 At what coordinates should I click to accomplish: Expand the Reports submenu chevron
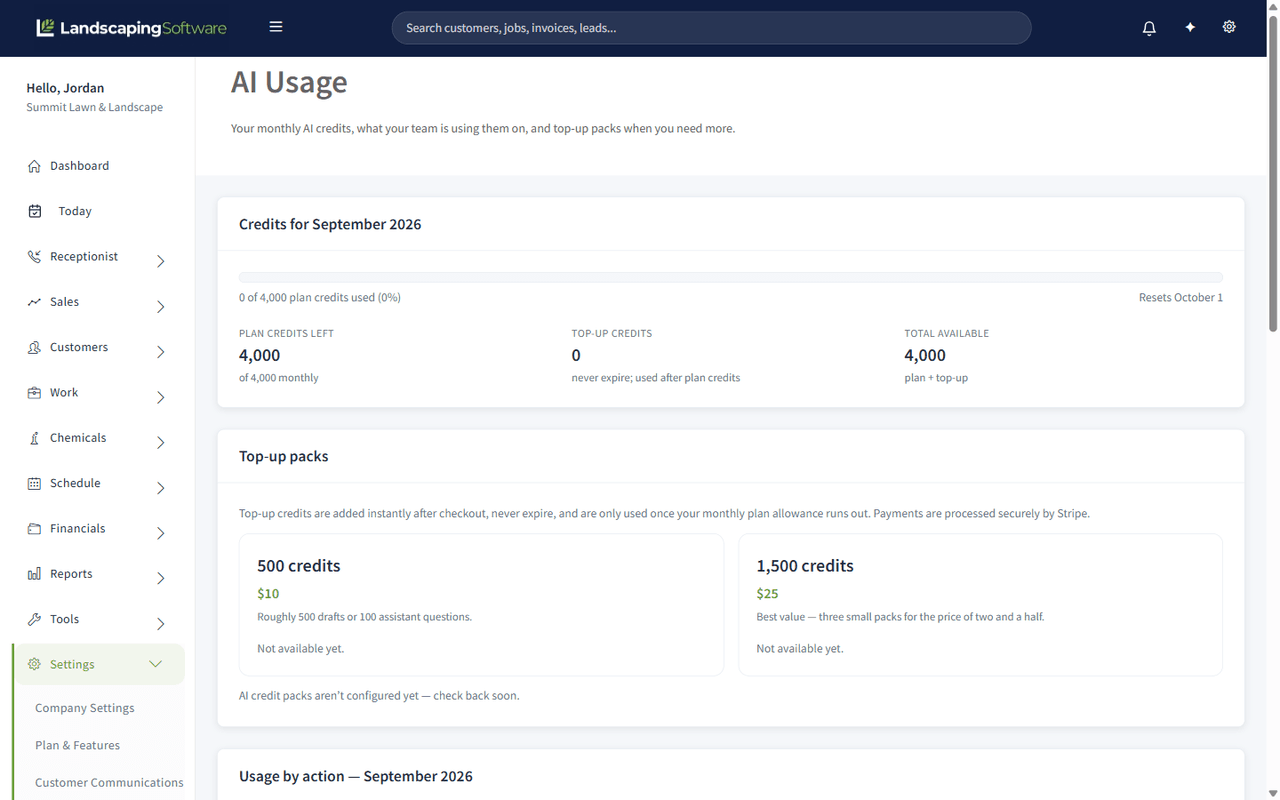(161, 578)
